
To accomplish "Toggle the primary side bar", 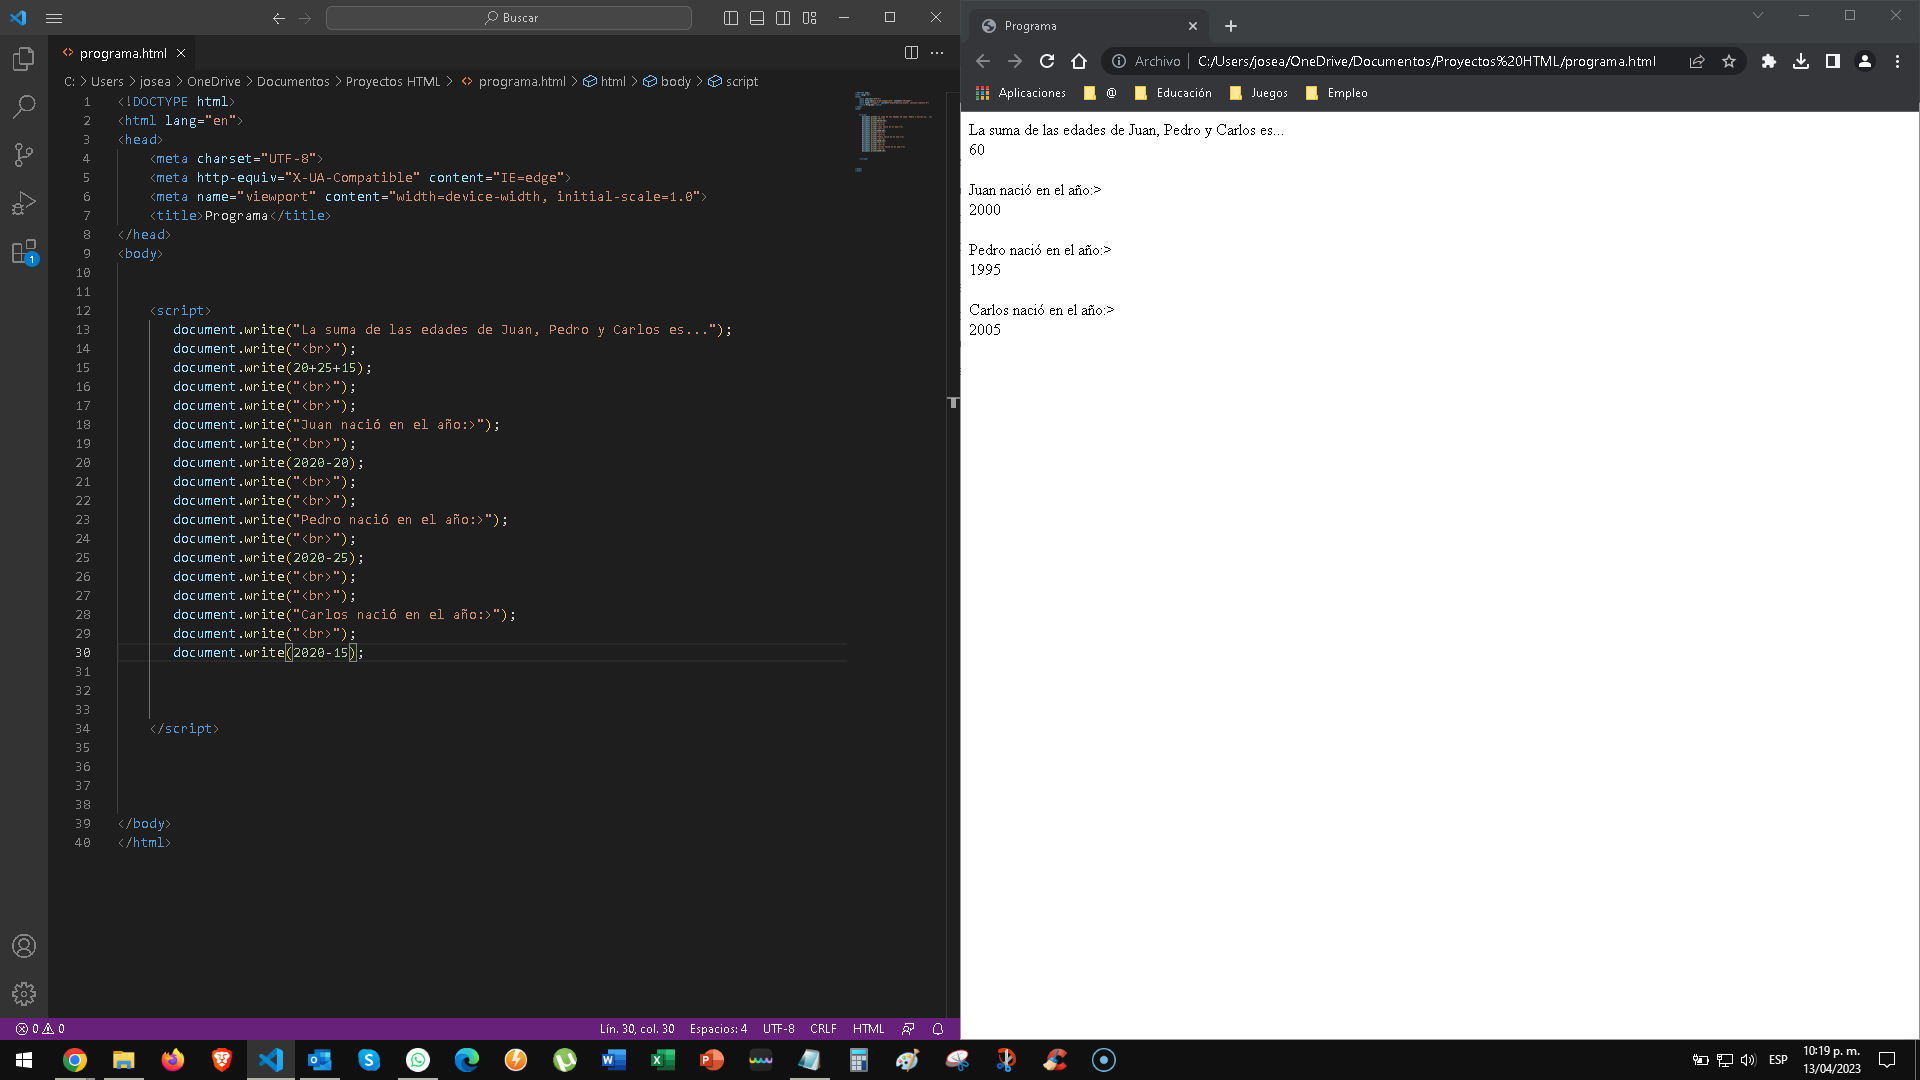I will pyautogui.click(x=731, y=18).
